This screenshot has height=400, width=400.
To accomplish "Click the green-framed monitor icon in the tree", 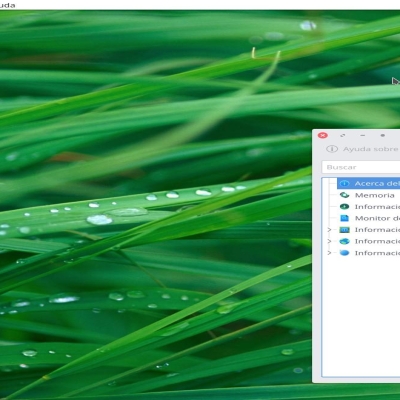I will point(344,230).
